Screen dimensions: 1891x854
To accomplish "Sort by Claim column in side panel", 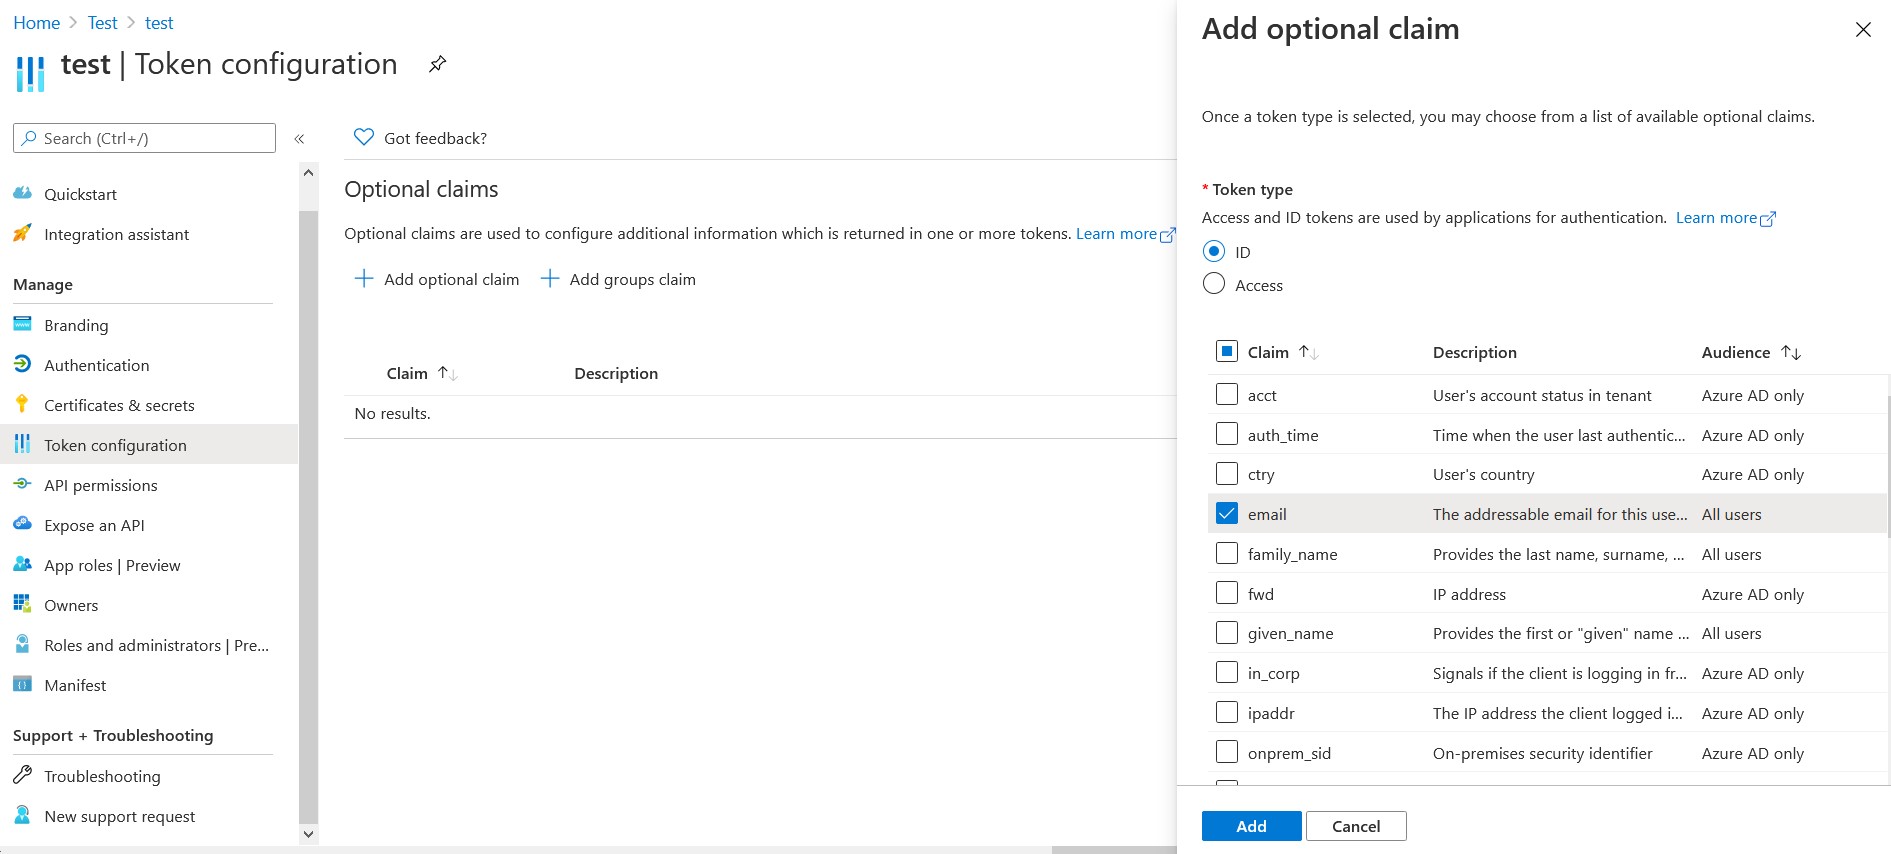I will 1308,352.
